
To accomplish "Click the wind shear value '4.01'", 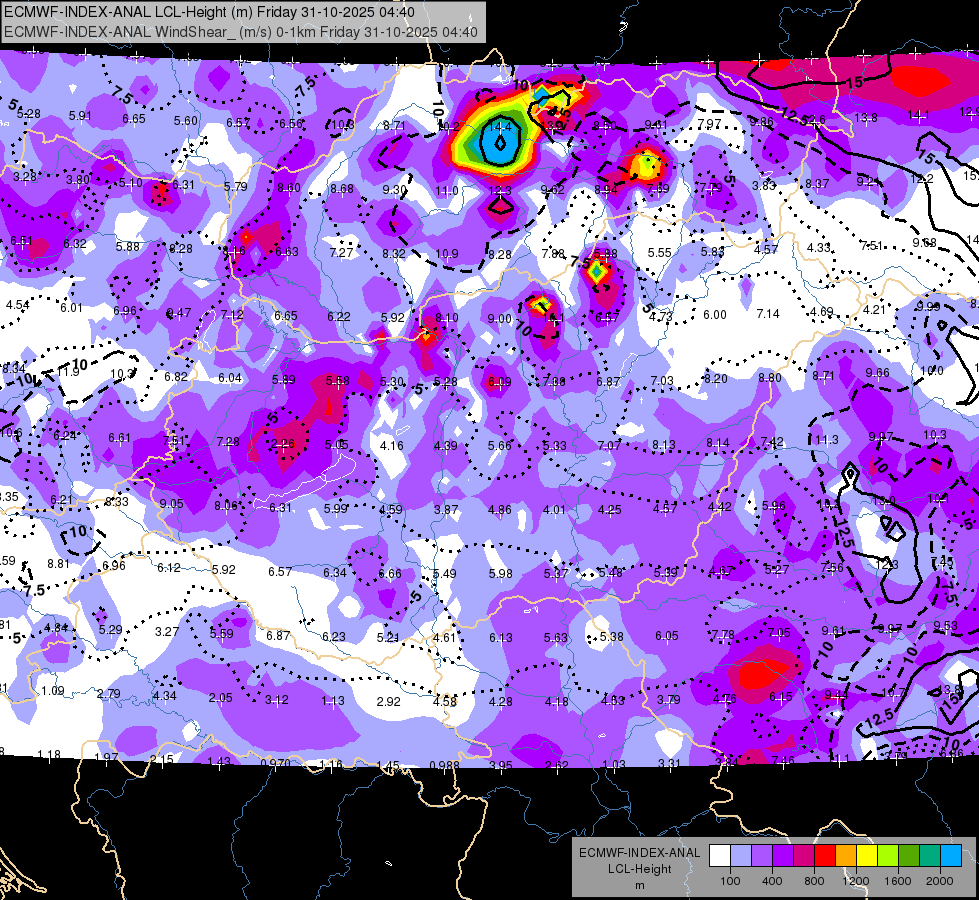I will click(x=554, y=510).
